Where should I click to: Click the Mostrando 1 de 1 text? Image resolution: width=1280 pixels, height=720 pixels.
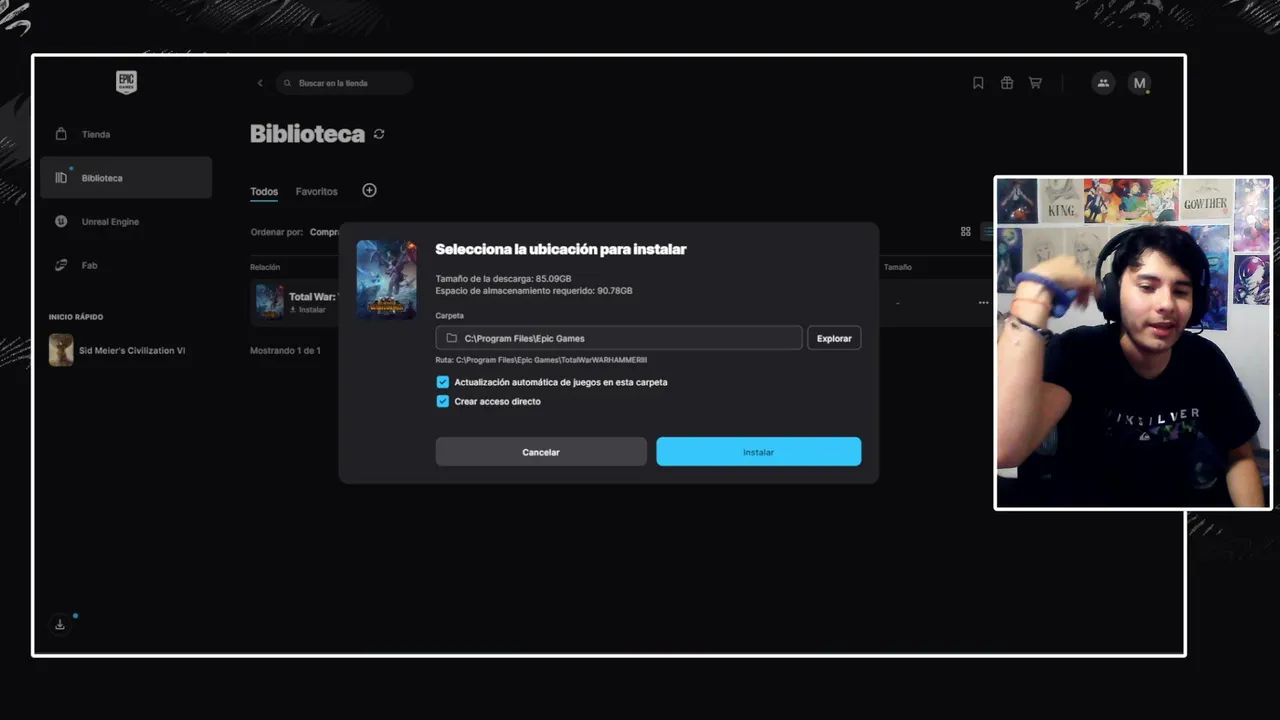tap(285, 351)
